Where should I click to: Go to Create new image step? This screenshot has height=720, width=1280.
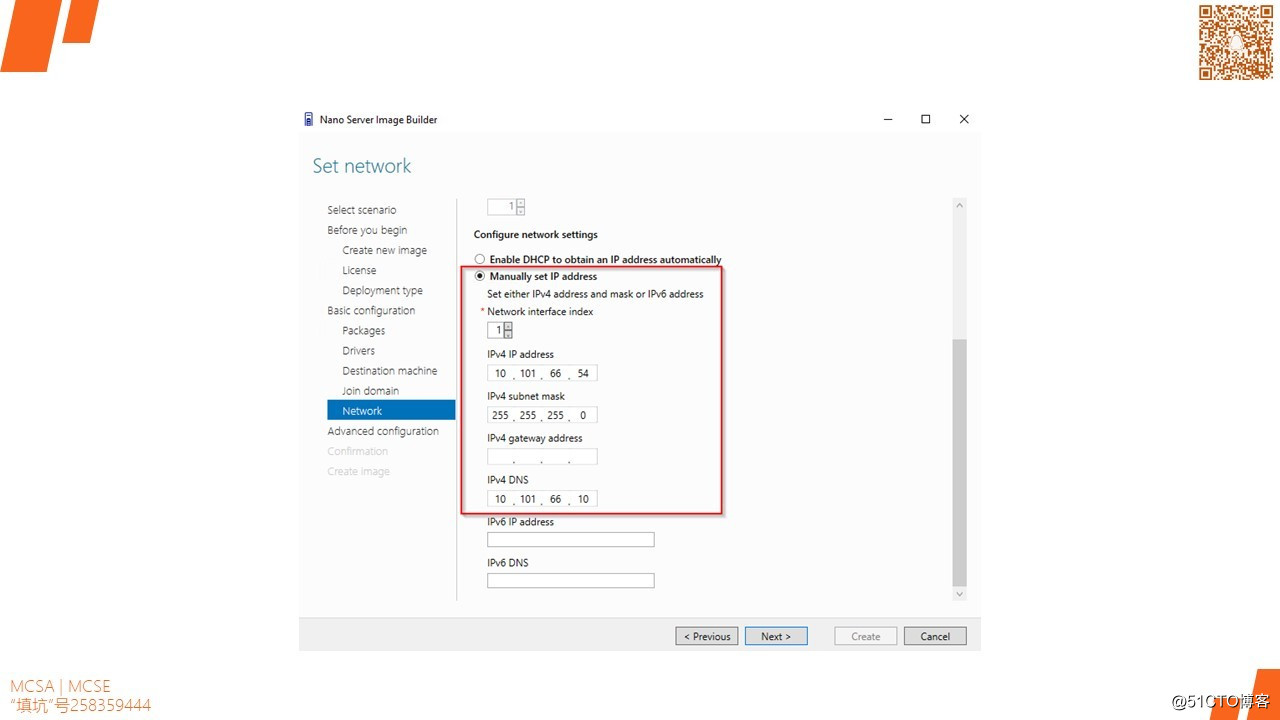[384, 250]
